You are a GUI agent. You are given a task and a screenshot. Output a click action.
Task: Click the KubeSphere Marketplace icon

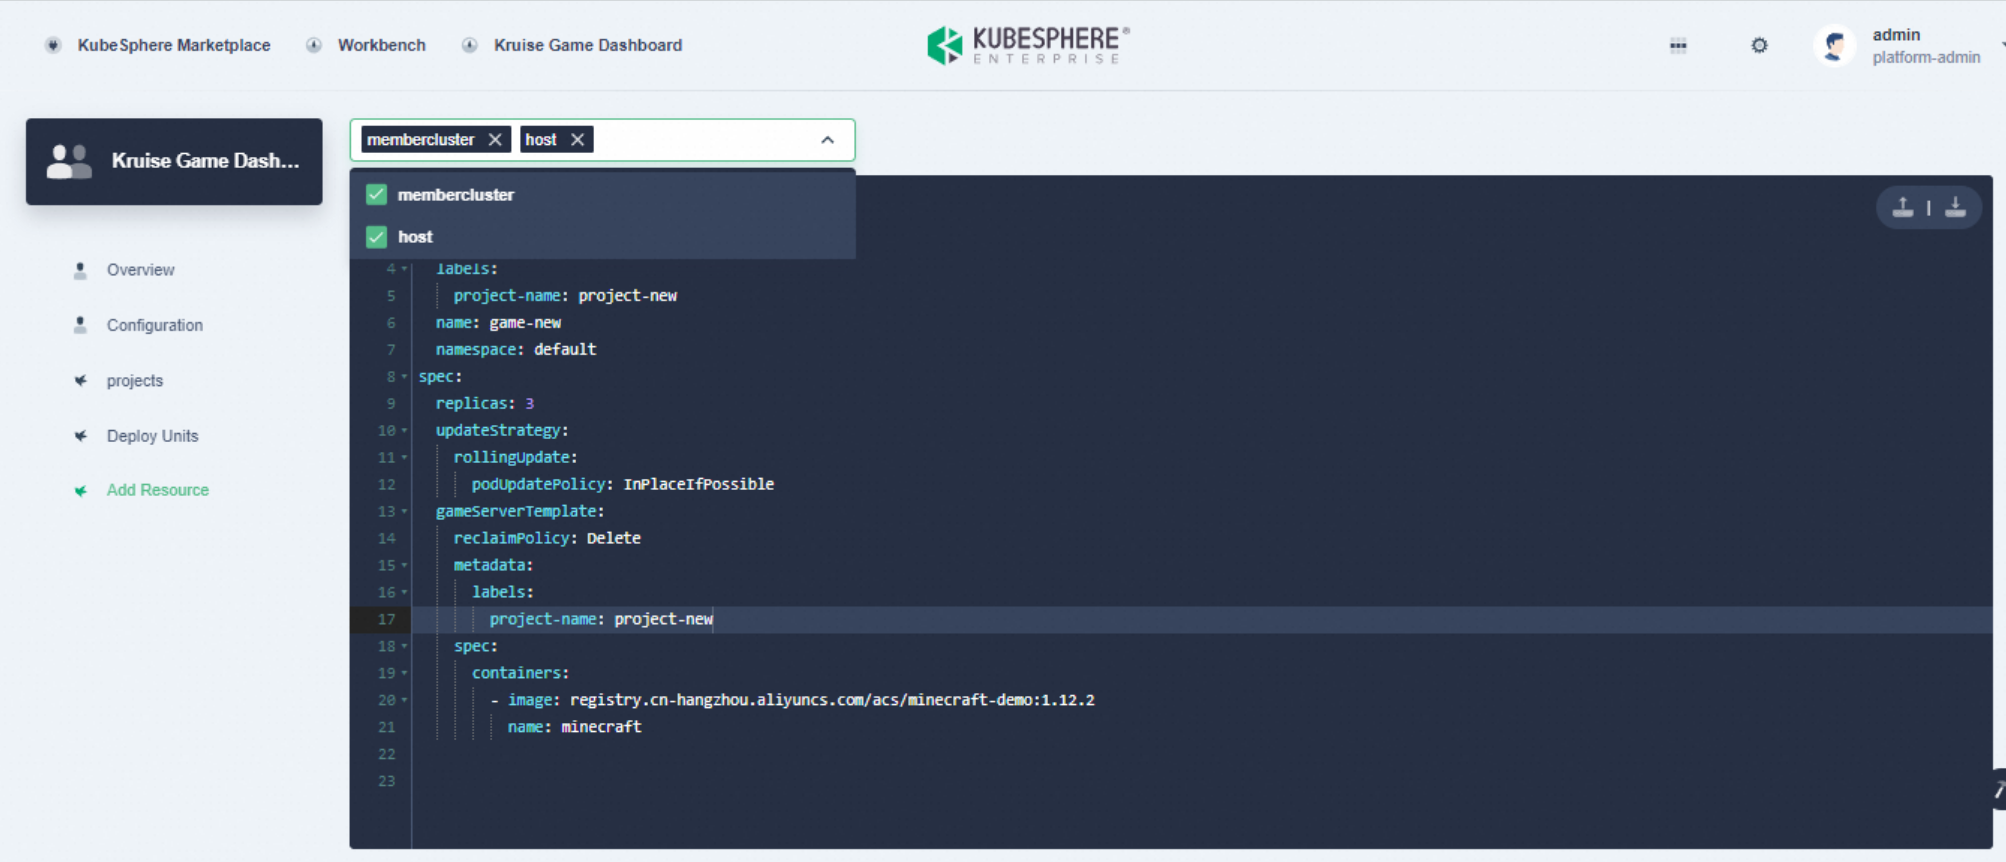click(54, 45)
